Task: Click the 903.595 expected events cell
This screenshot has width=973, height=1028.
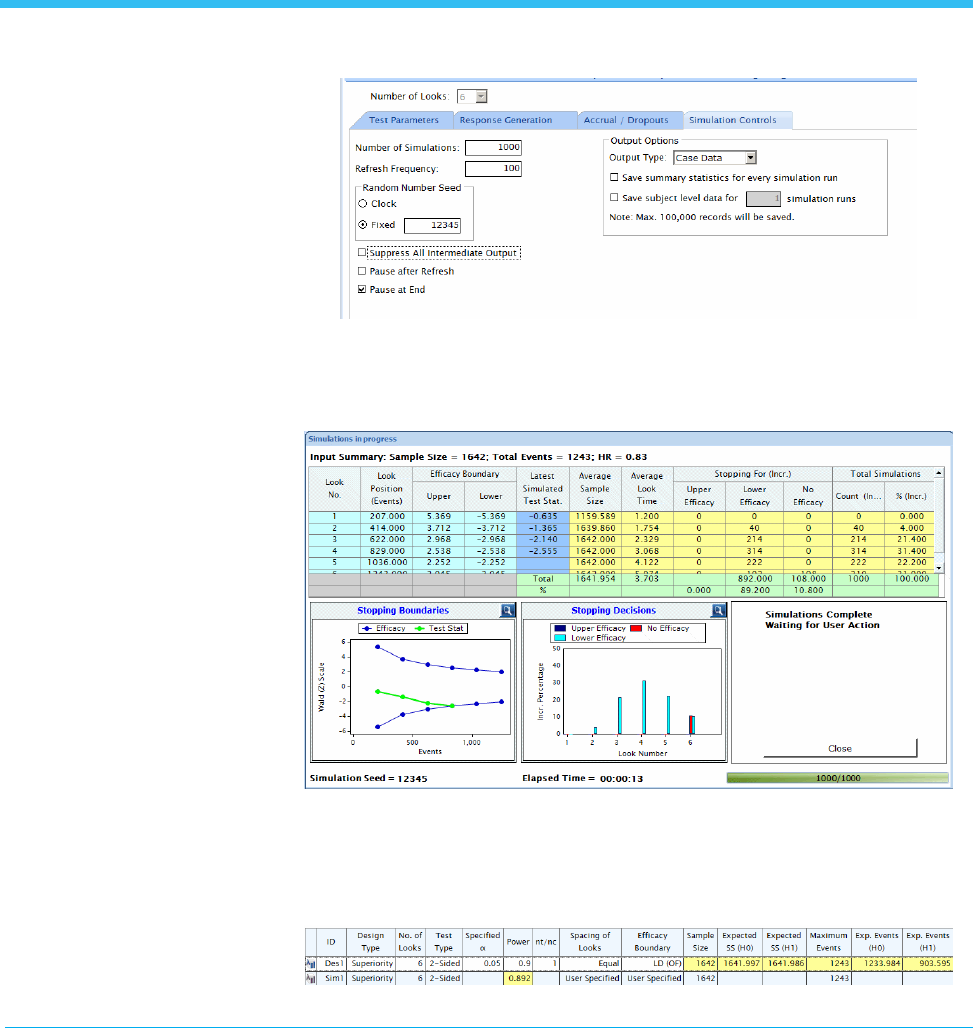Action: click(927, 964)
